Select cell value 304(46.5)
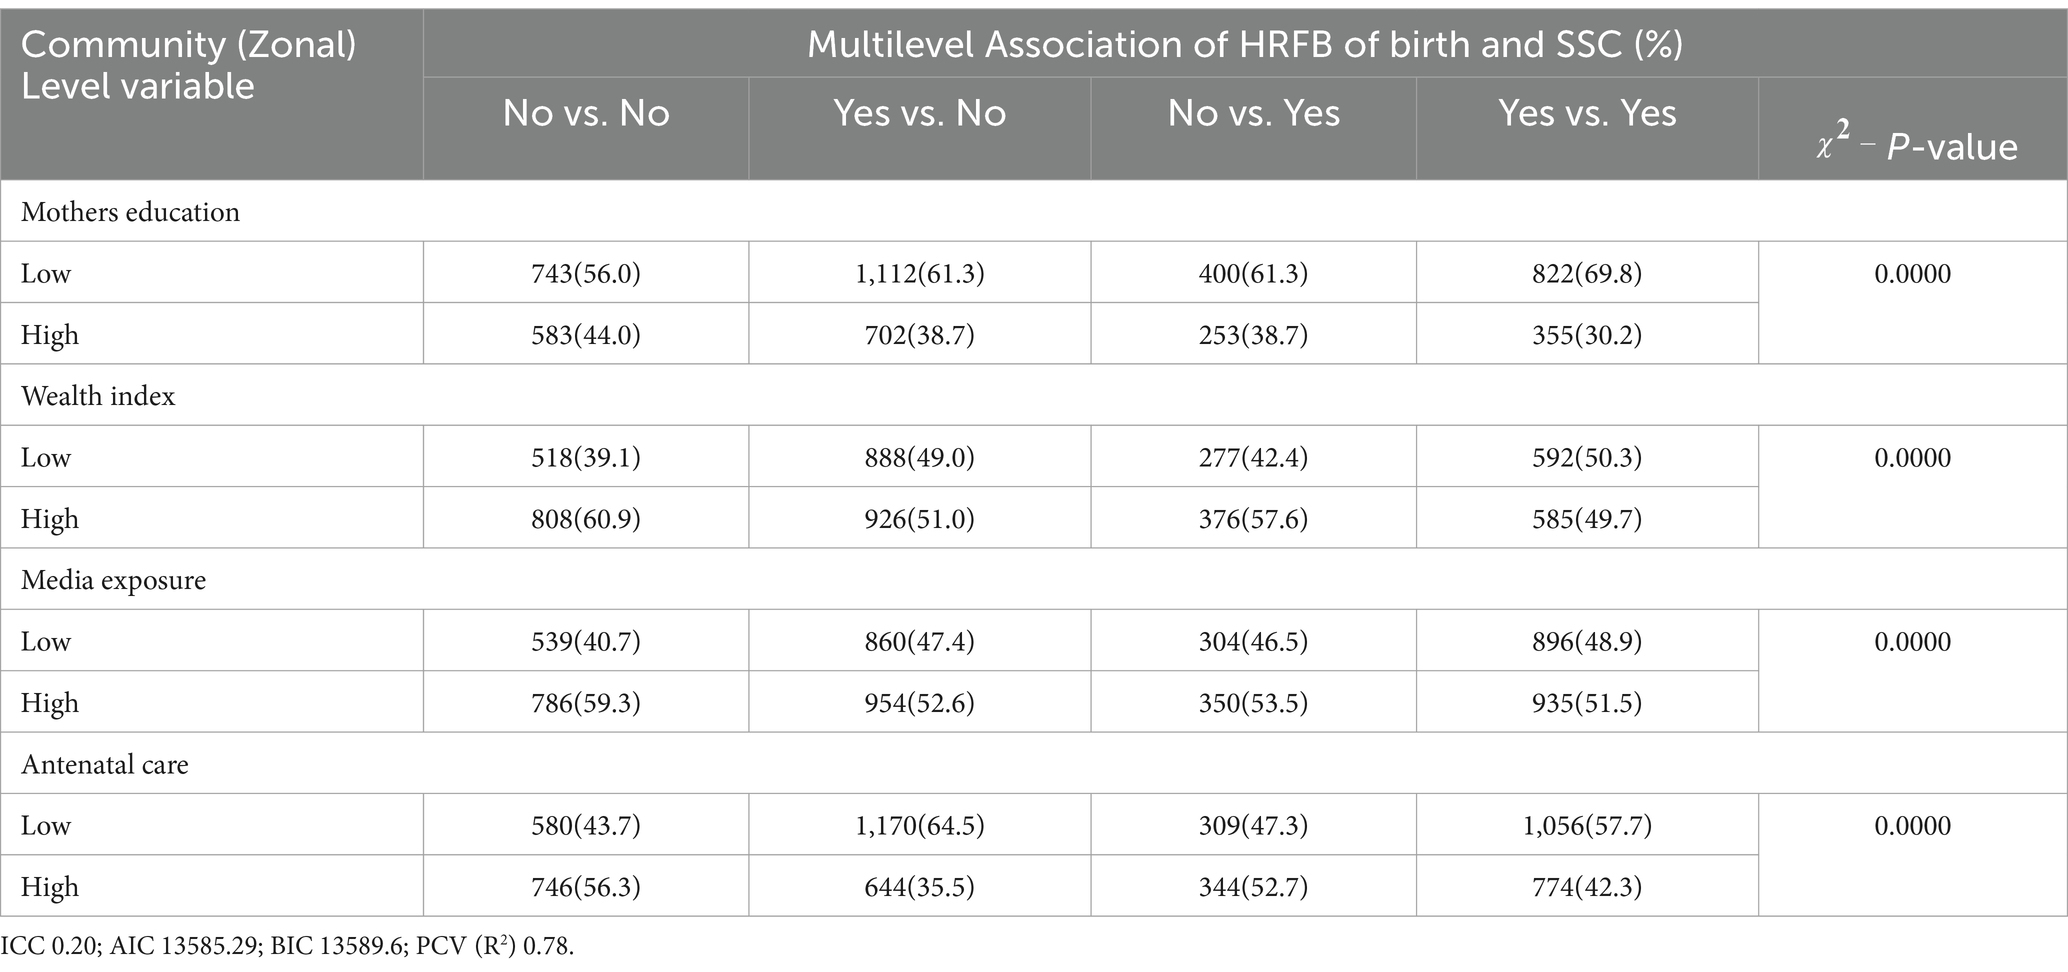The height and width of the screenshot is (972, 2068). tap(1254, 642)
